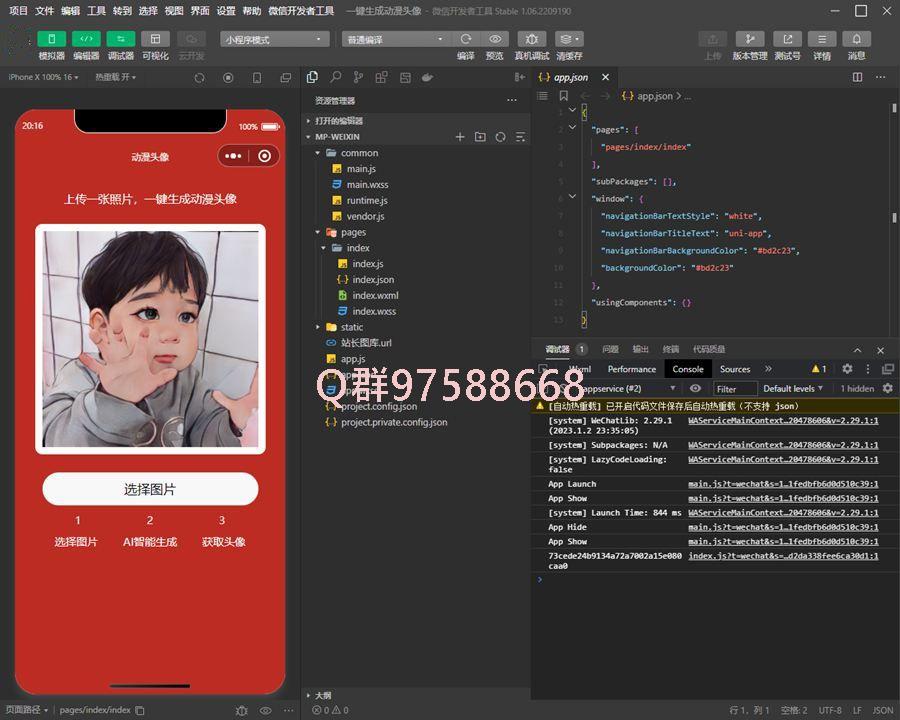Open the Settings (设置) menu
This screenshot has width=900, height=720.
(226, 11)
